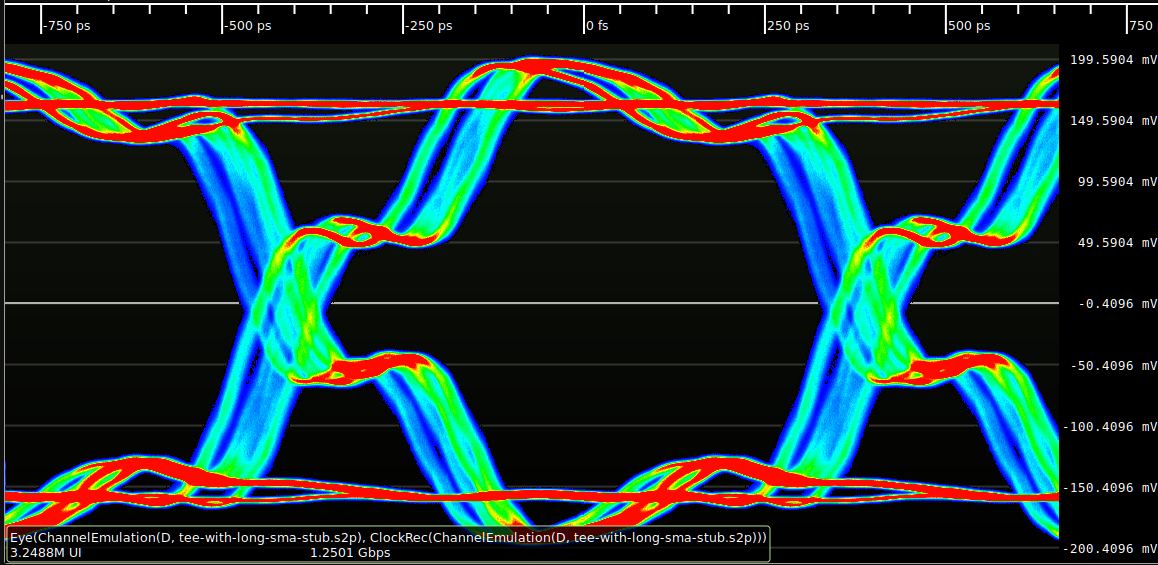Click the 149.5904 mV axis label
Screen dimensions: 1158x565
[1112, 120]
